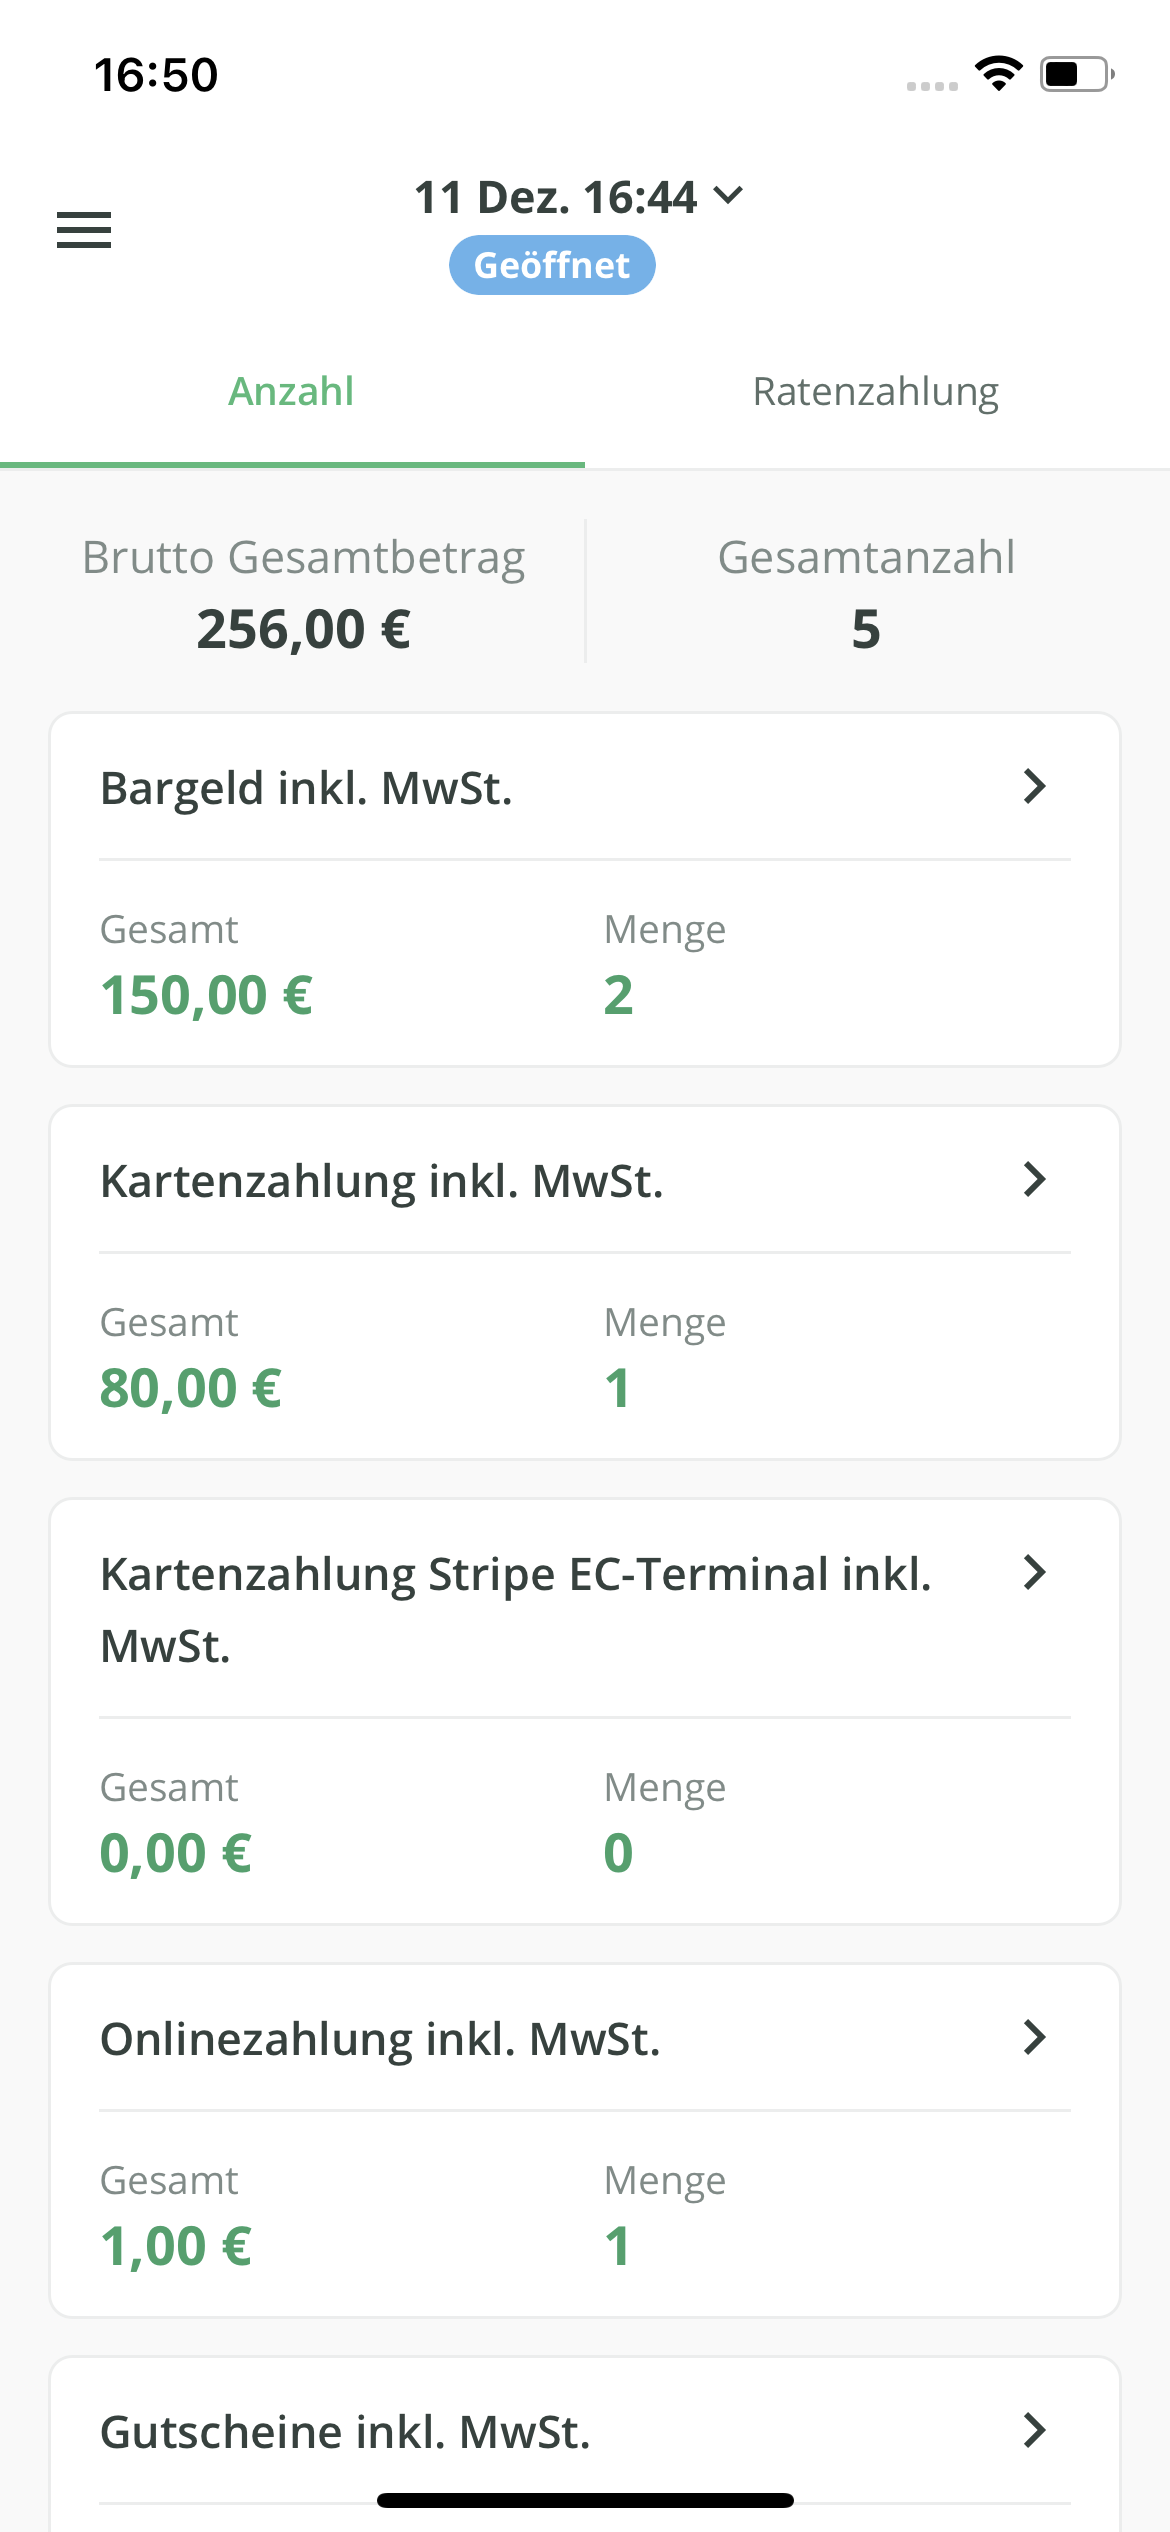Image resolution: width=1170 pixels, height=2532 pixels.
Task: Open Bargeld details via chevron arrow
Action: (1035, 787)
